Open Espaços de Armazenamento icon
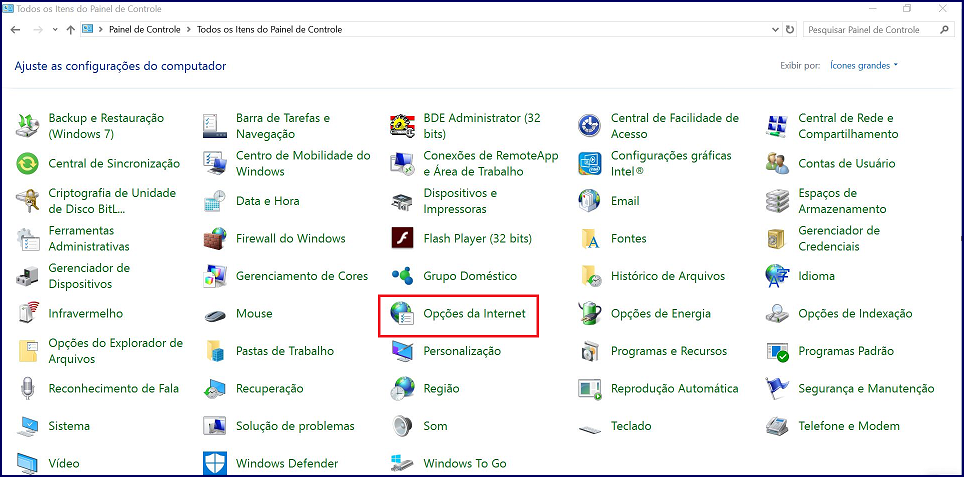964x477 pixels. (x=778, y=201)
